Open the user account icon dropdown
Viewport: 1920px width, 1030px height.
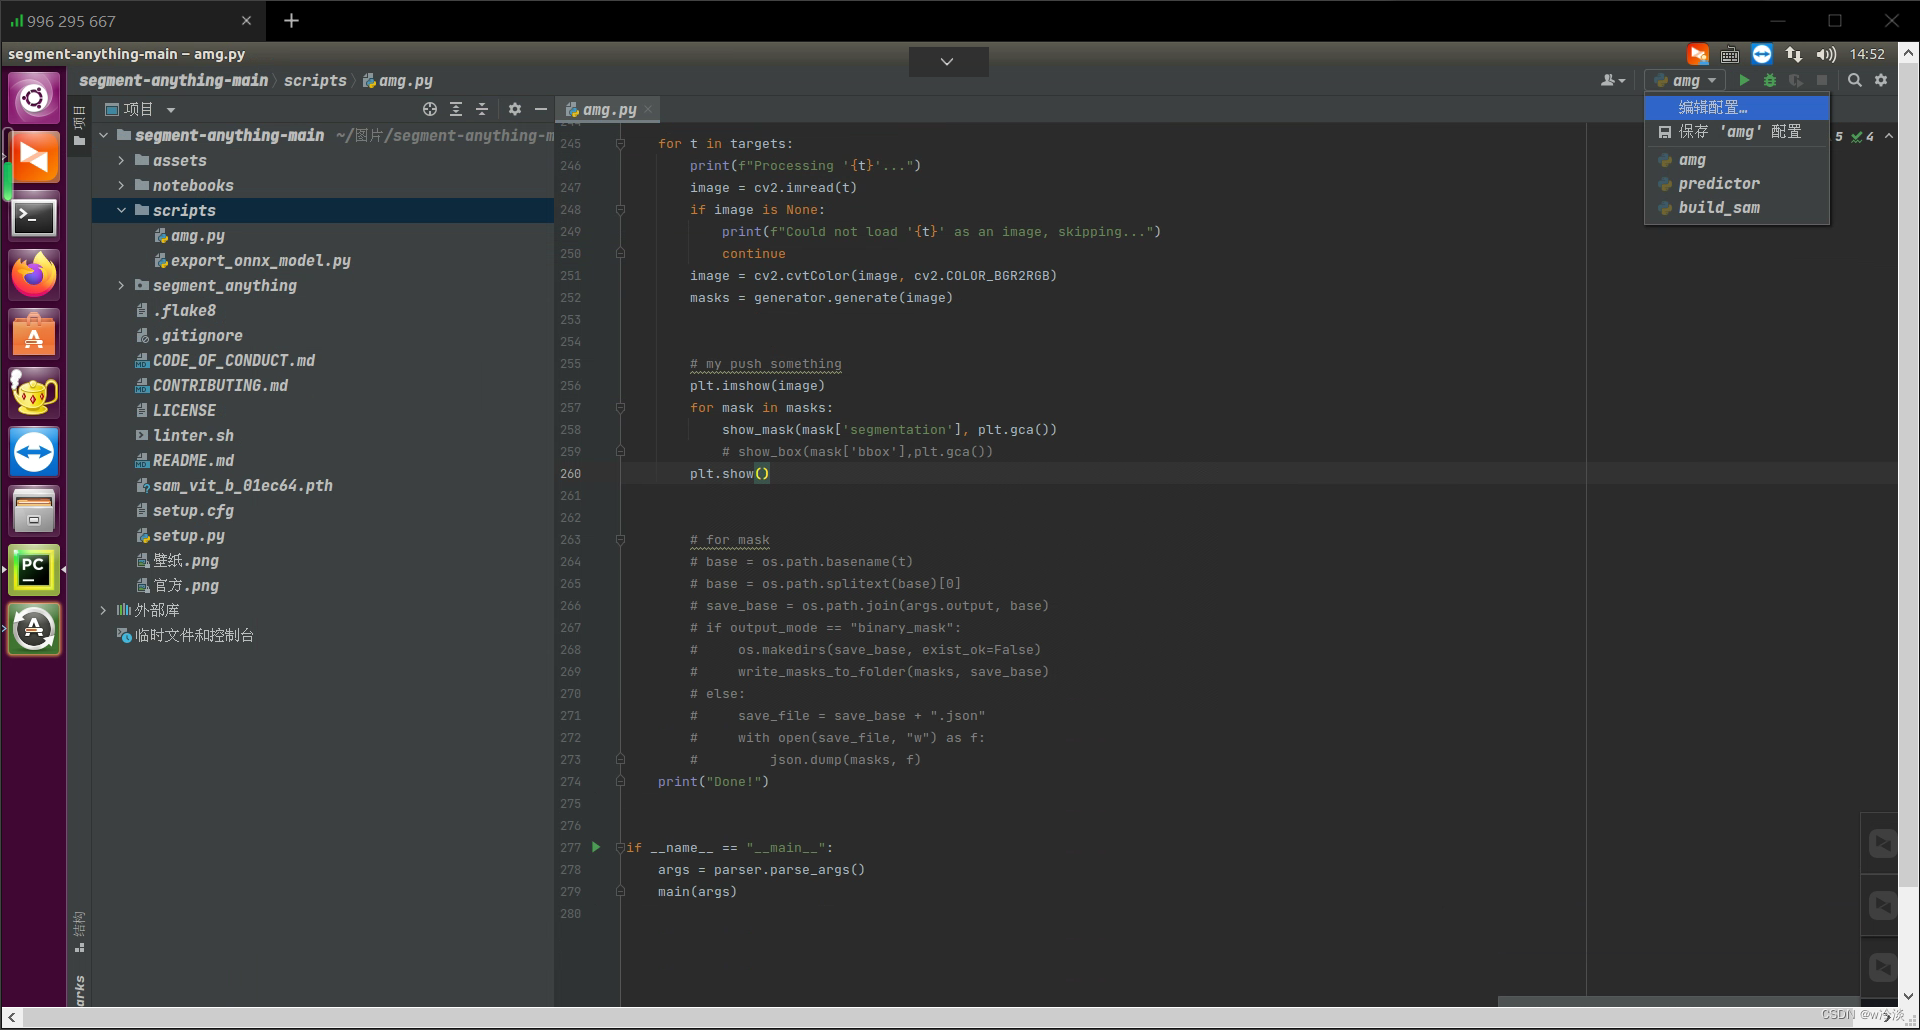tap(1613, 80)
